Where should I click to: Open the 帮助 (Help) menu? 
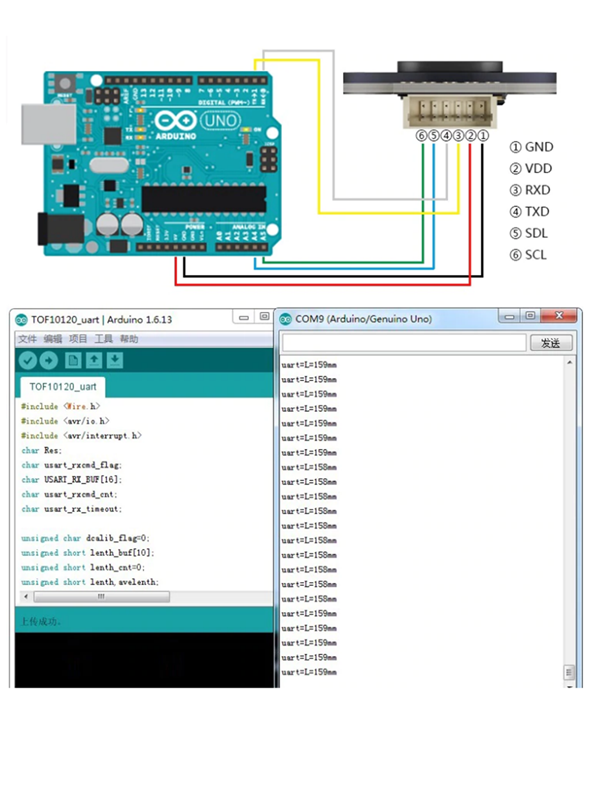129,339
